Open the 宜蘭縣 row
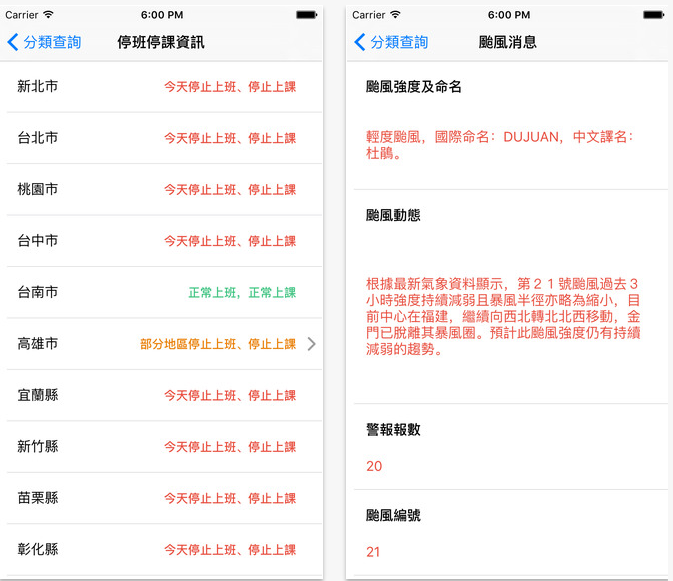This screenshot has height=581, width=673. [x=162, y=395]
